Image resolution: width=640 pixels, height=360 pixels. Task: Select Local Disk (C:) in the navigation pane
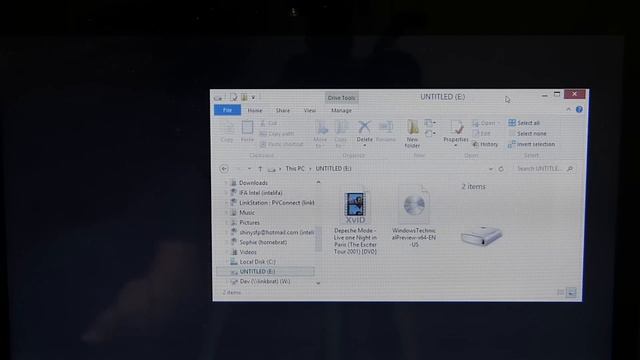(257, 262)
